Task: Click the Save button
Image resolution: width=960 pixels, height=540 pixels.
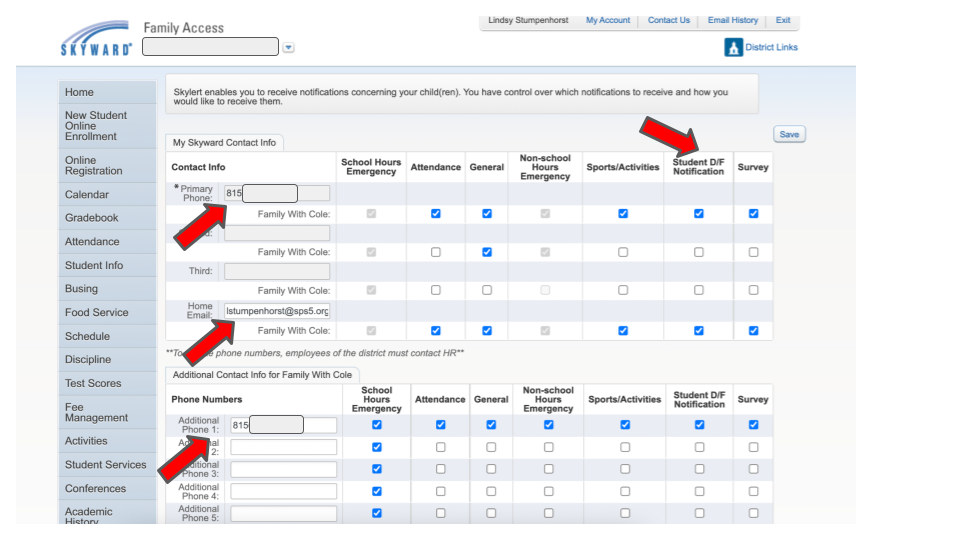Action: 789,134
